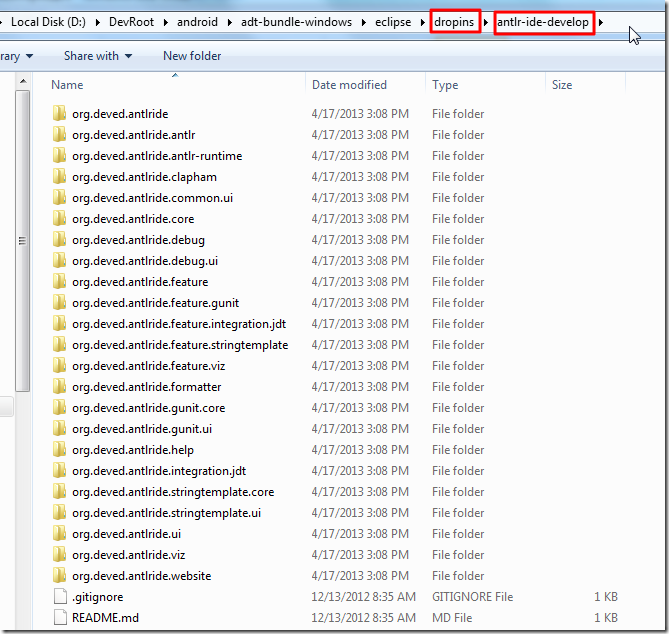Navigate to Local Disk (D:) in breadcrumb

point(48,22)
